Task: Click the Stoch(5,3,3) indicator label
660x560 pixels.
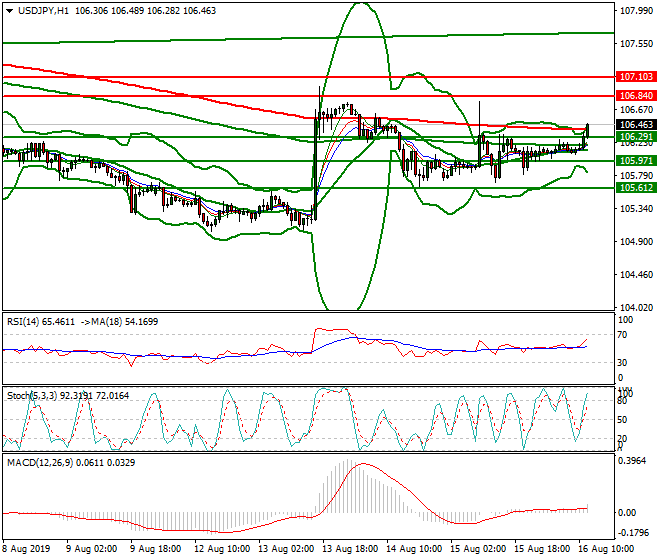Action: coord(32,396)
